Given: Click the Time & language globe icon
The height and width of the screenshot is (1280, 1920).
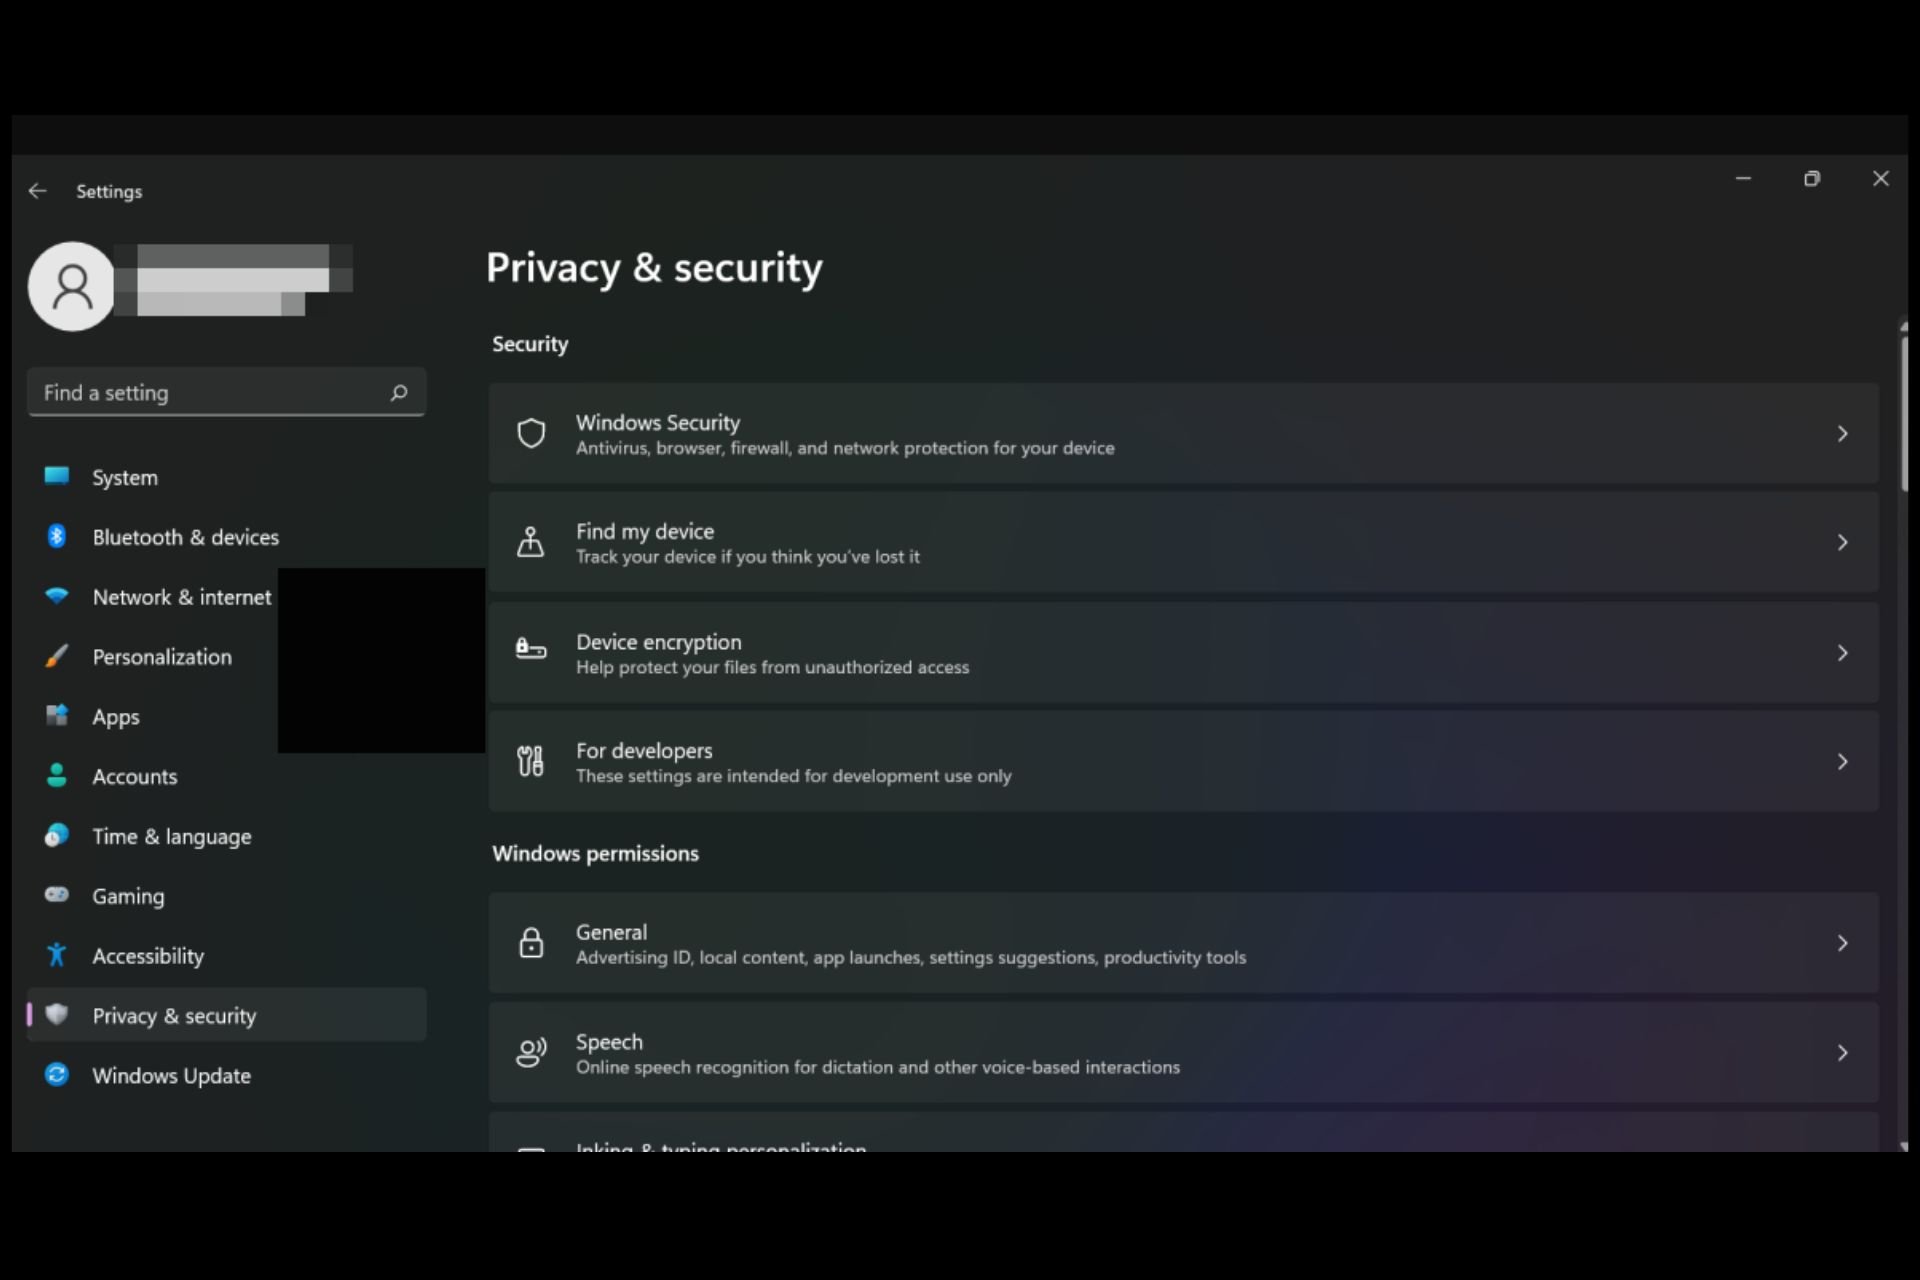Looking at the screenshot, I should click(x=57, y=835).
